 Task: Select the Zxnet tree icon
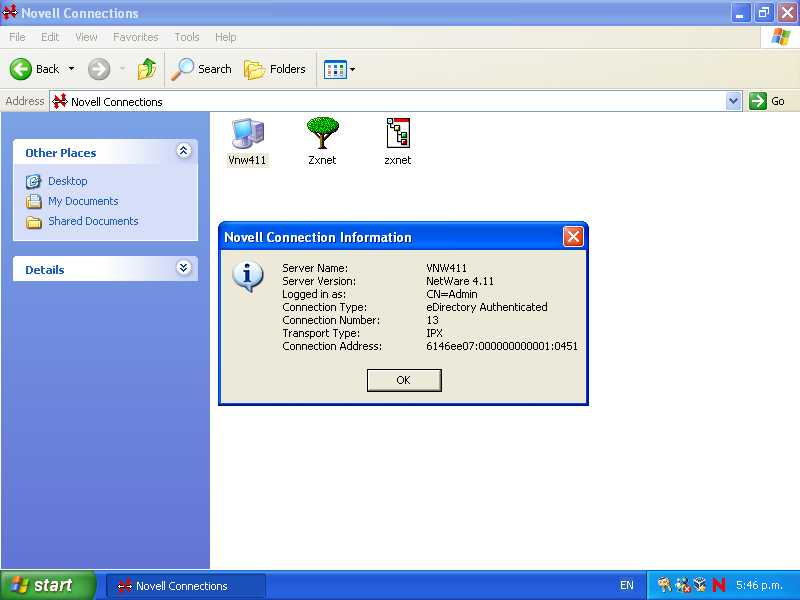(x=322, y=133)
